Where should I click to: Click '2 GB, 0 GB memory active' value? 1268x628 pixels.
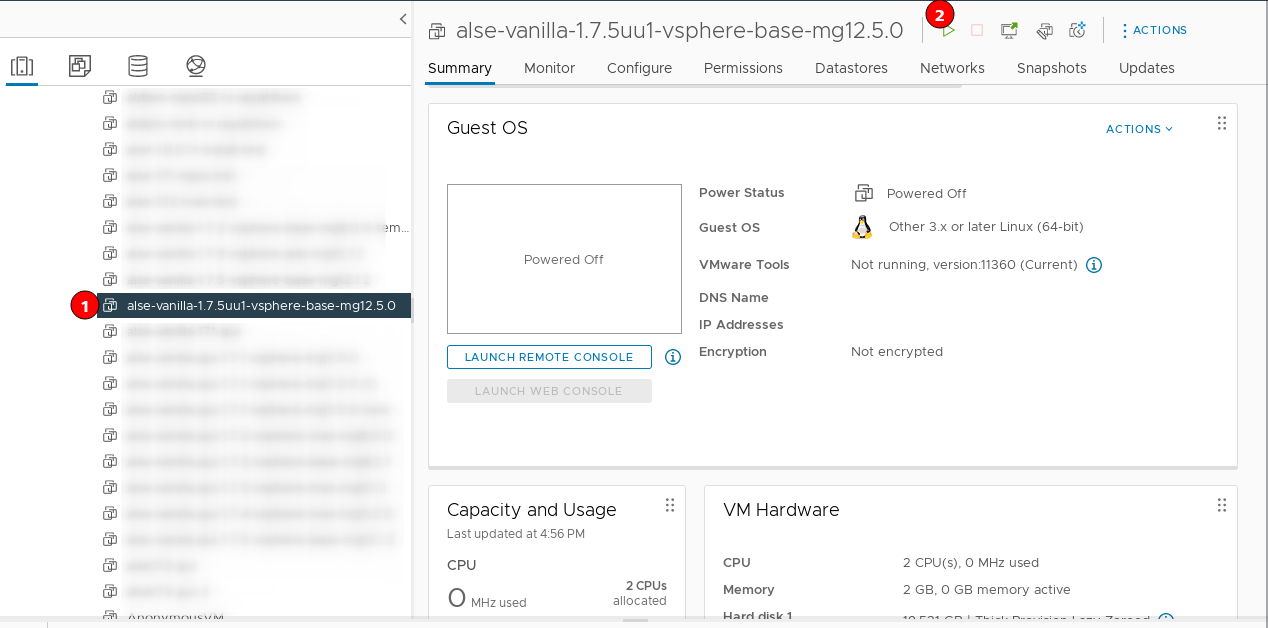pos(987,590)
